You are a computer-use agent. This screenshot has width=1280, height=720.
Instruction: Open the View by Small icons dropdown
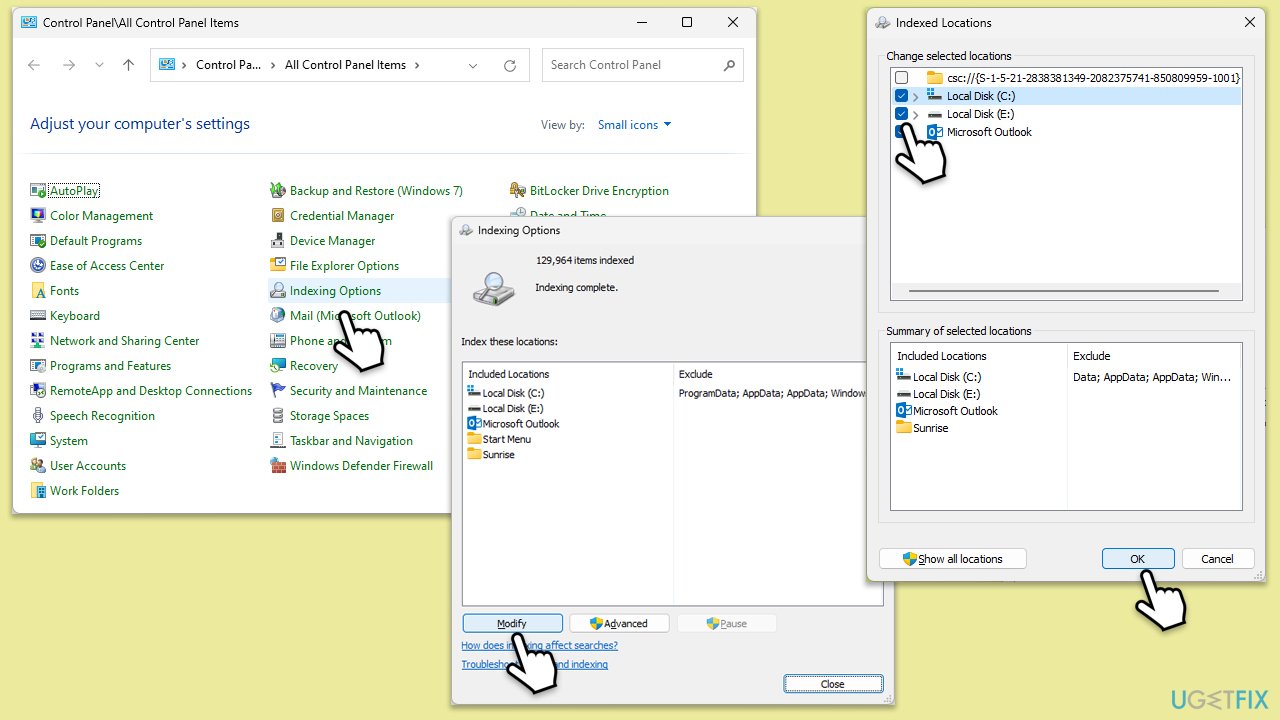tap(634, 125)
